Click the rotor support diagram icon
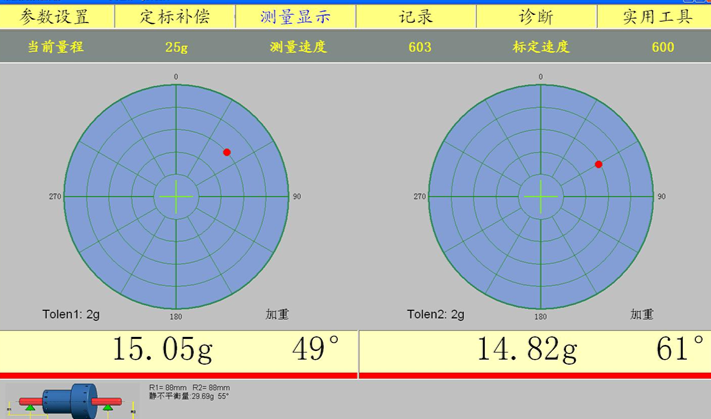 pos(70,399)
